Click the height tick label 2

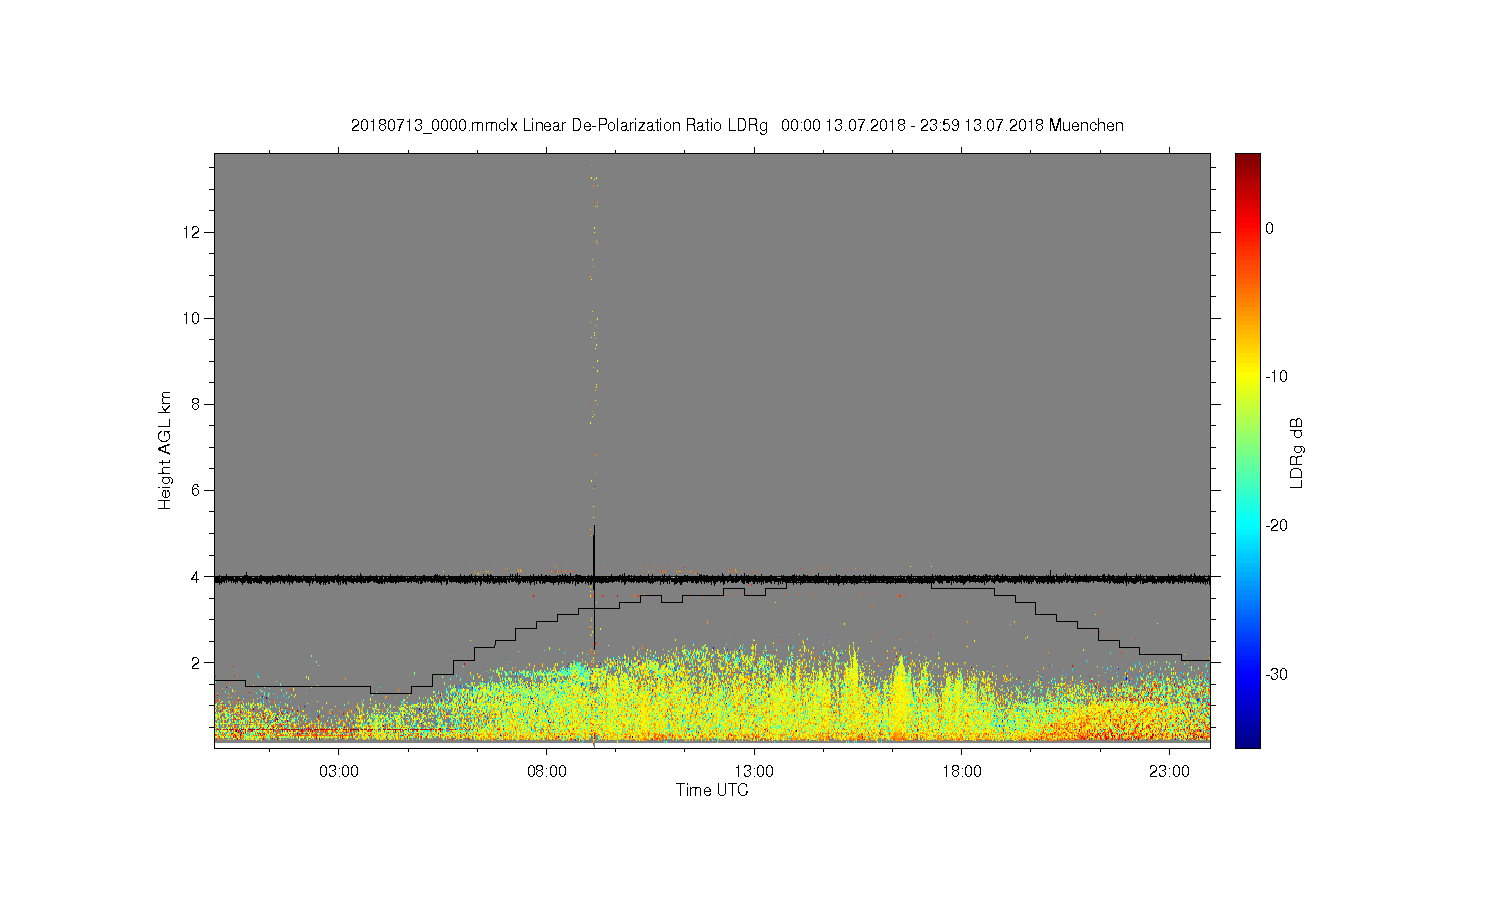196,663
